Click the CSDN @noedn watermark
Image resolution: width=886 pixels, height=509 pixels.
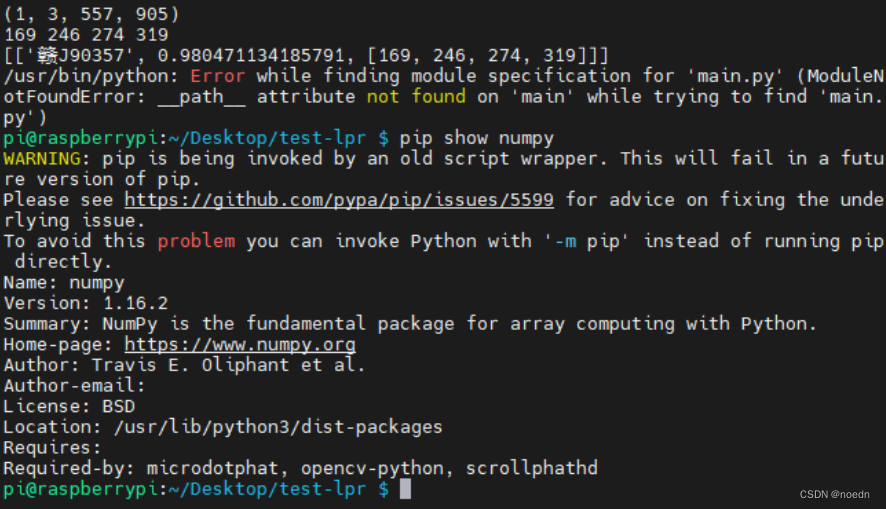(835, 494)
